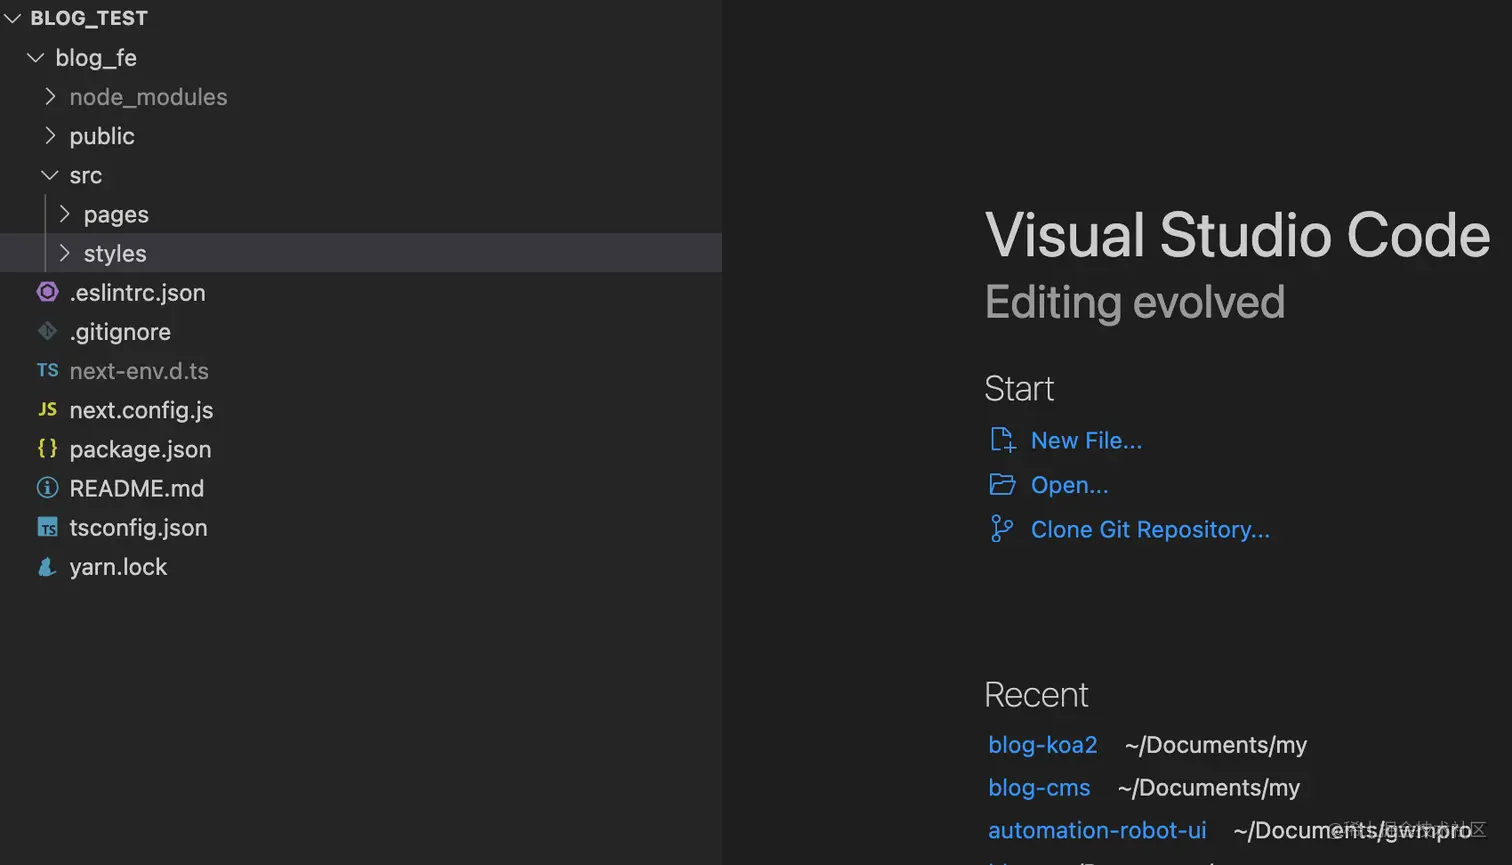The image size is (1512, 865).
Task: Click the JS icon beside next.config.js
Action: pyautogui.click(x=47, y=409)
